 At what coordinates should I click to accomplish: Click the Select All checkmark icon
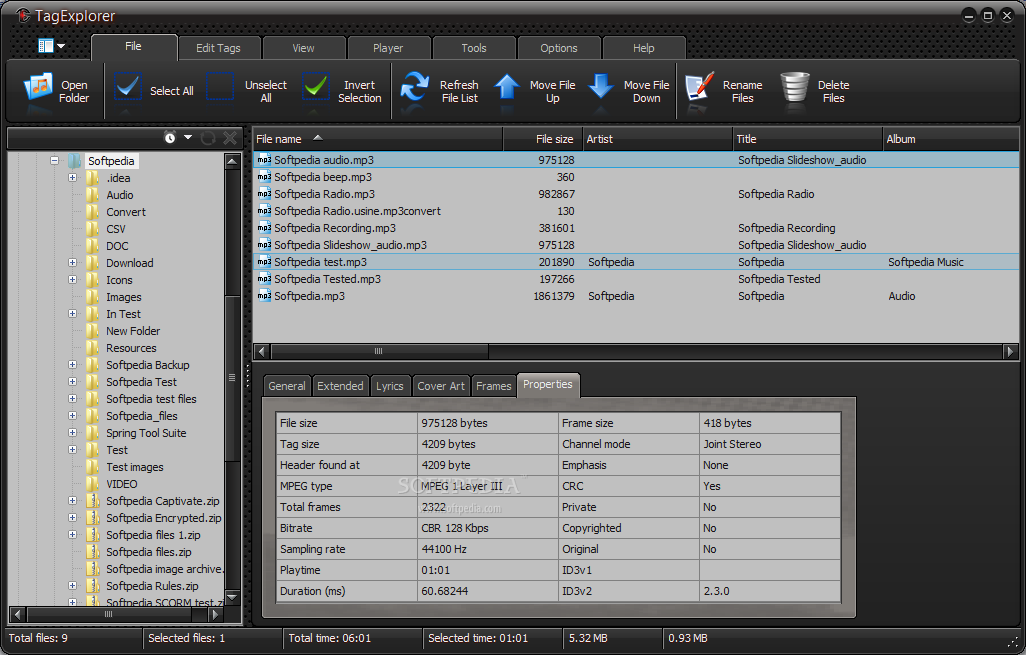(128, 86)
